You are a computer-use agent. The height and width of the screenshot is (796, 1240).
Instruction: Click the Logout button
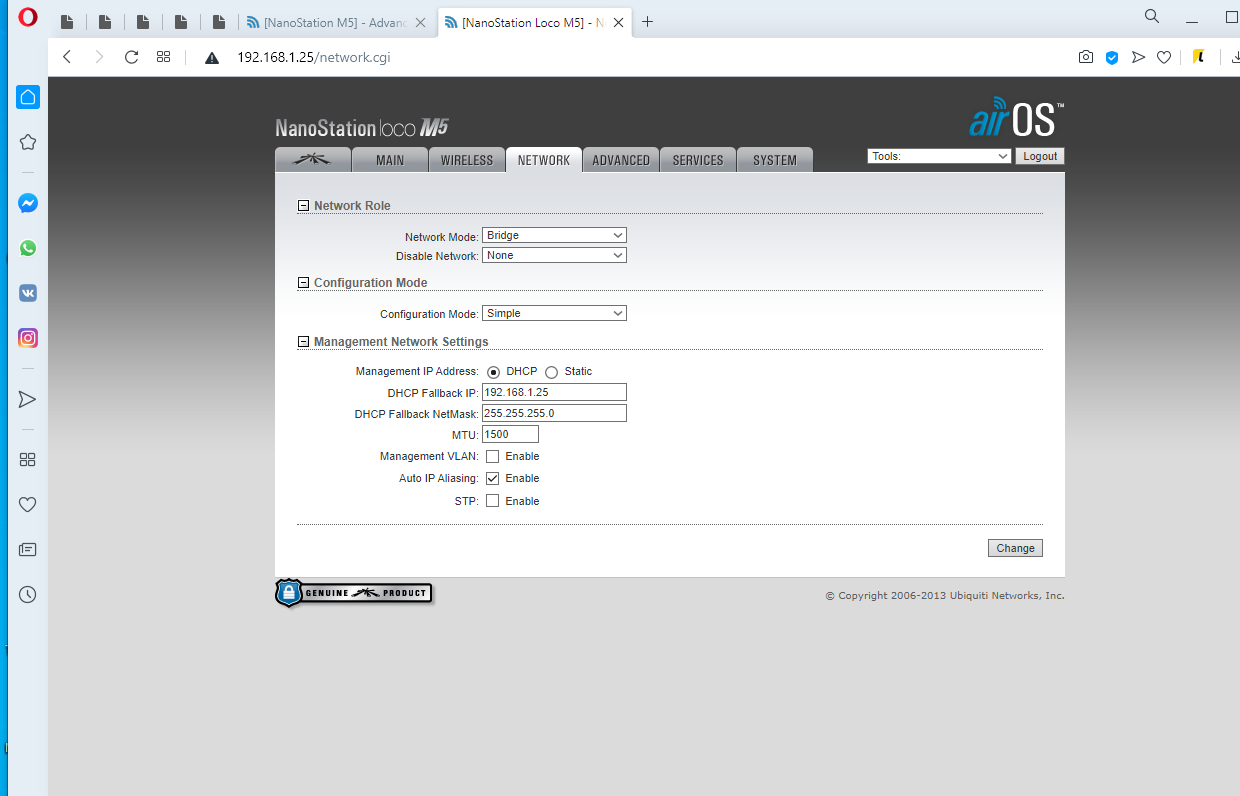click(x=1040, y=156)
